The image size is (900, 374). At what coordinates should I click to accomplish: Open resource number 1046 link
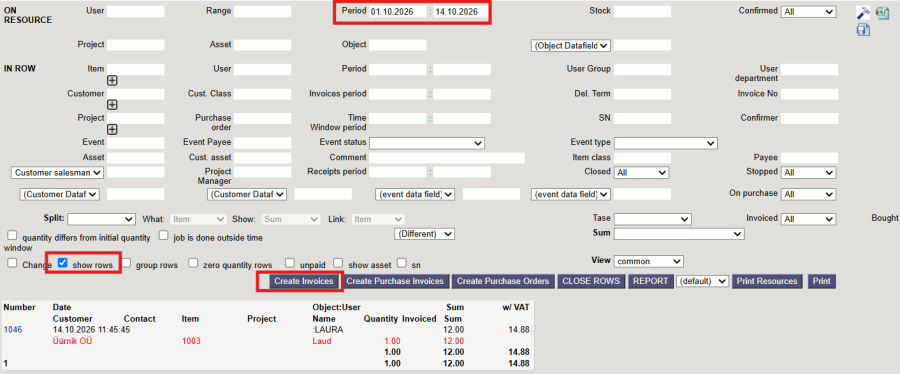coord(13,330)
